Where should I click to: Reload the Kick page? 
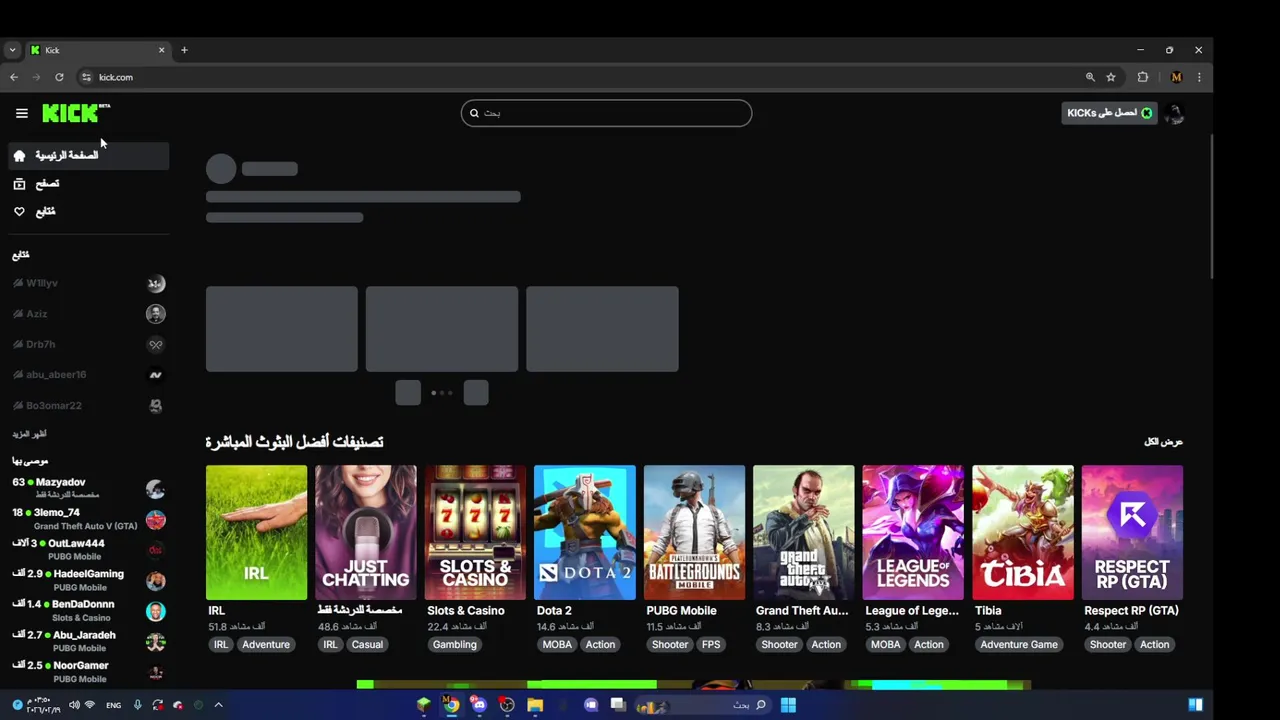tap(59, 77)
